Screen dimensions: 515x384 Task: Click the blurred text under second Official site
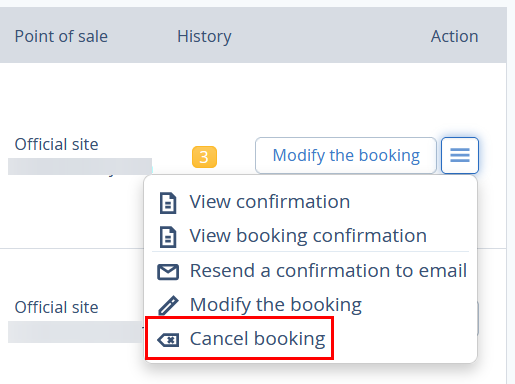76,332
